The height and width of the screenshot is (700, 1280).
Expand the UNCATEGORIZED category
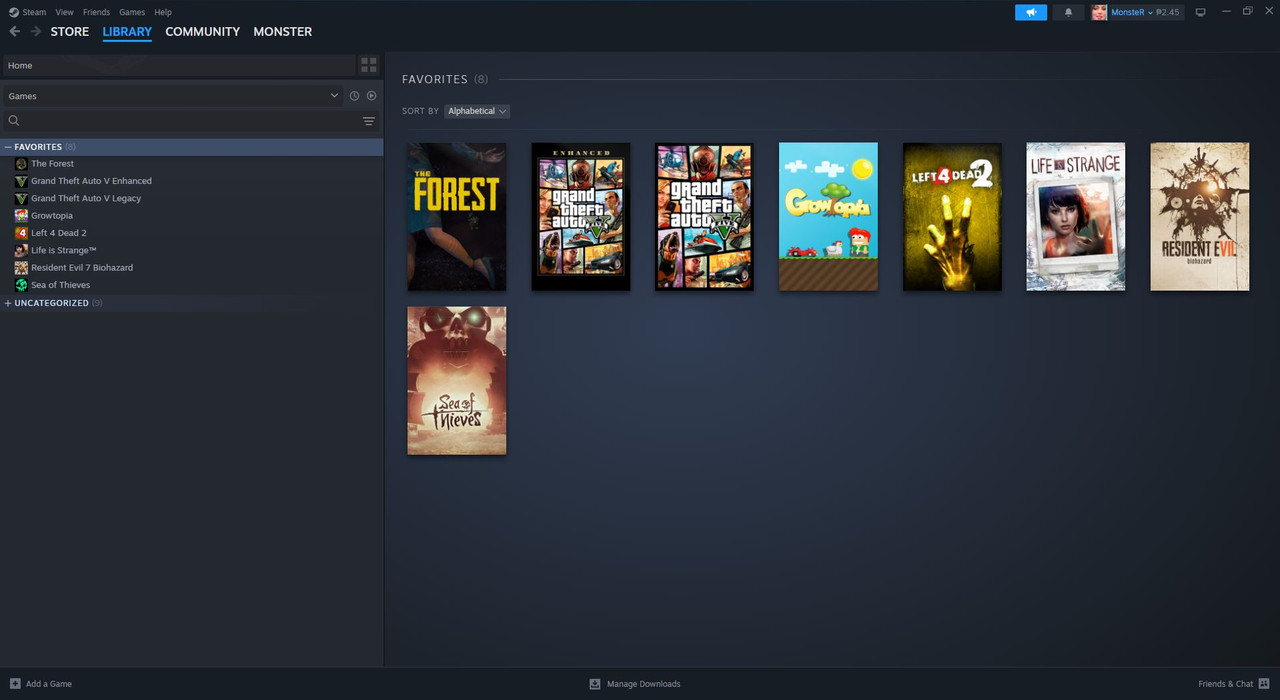coord(8,303)
